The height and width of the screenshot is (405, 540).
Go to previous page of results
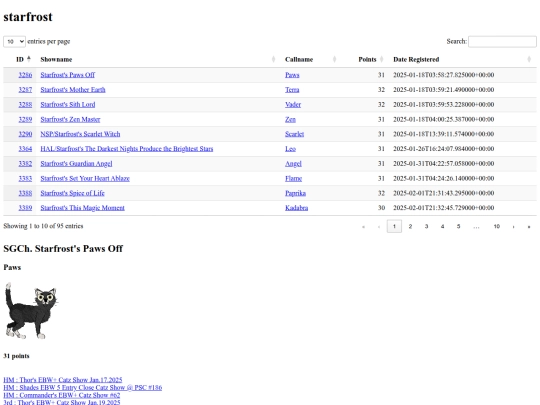coord(379,226)
